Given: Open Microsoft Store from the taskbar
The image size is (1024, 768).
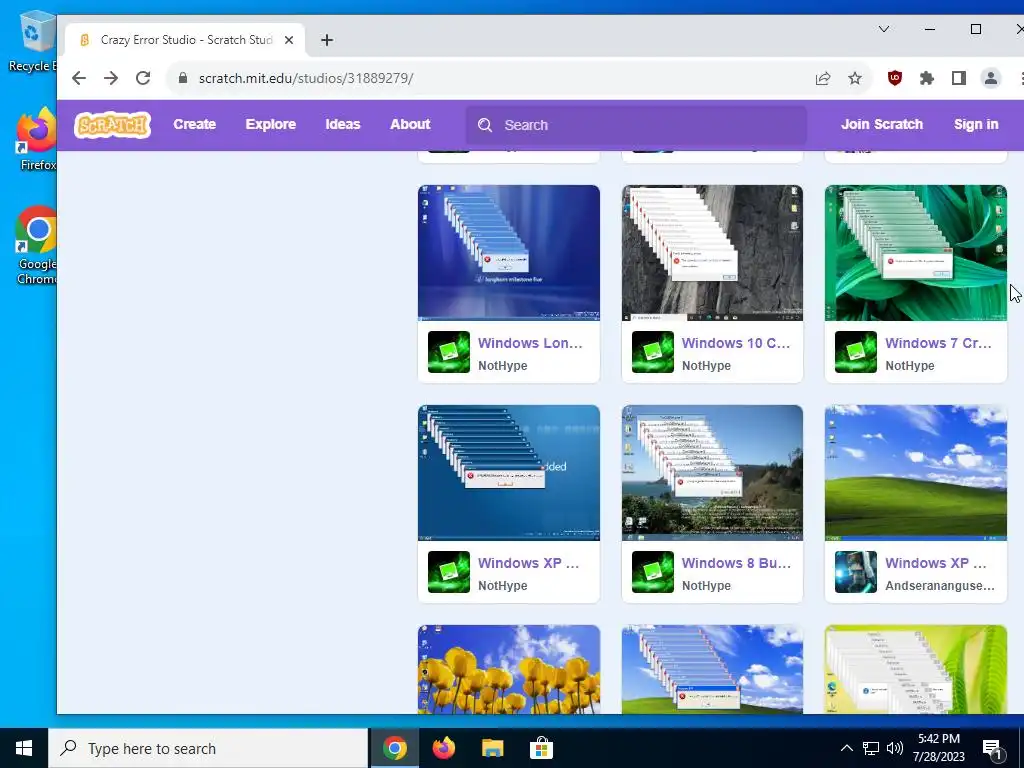Looking at the screenshot, I should [541, 748].
